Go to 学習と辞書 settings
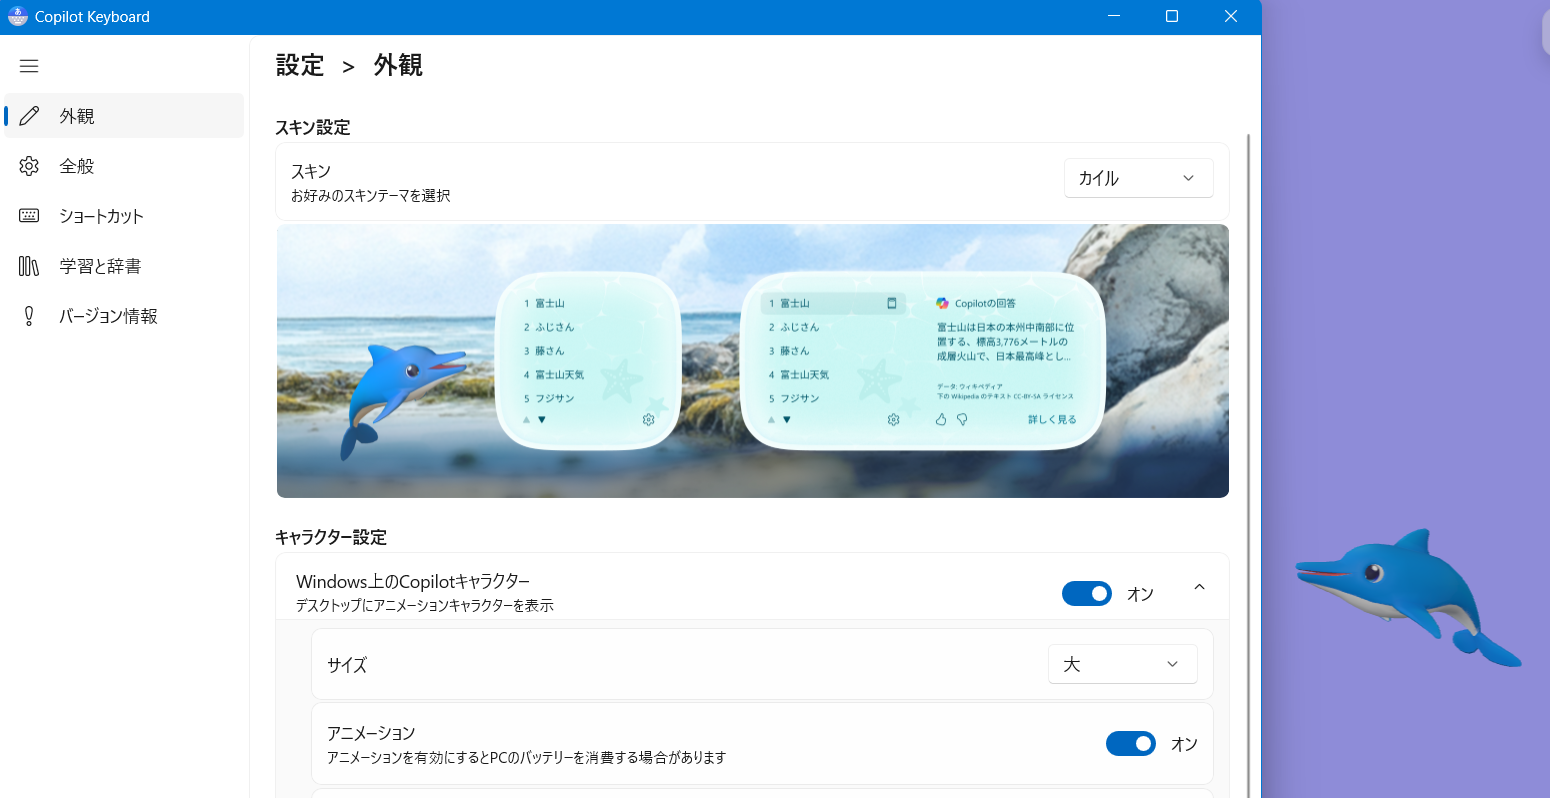 124,266
